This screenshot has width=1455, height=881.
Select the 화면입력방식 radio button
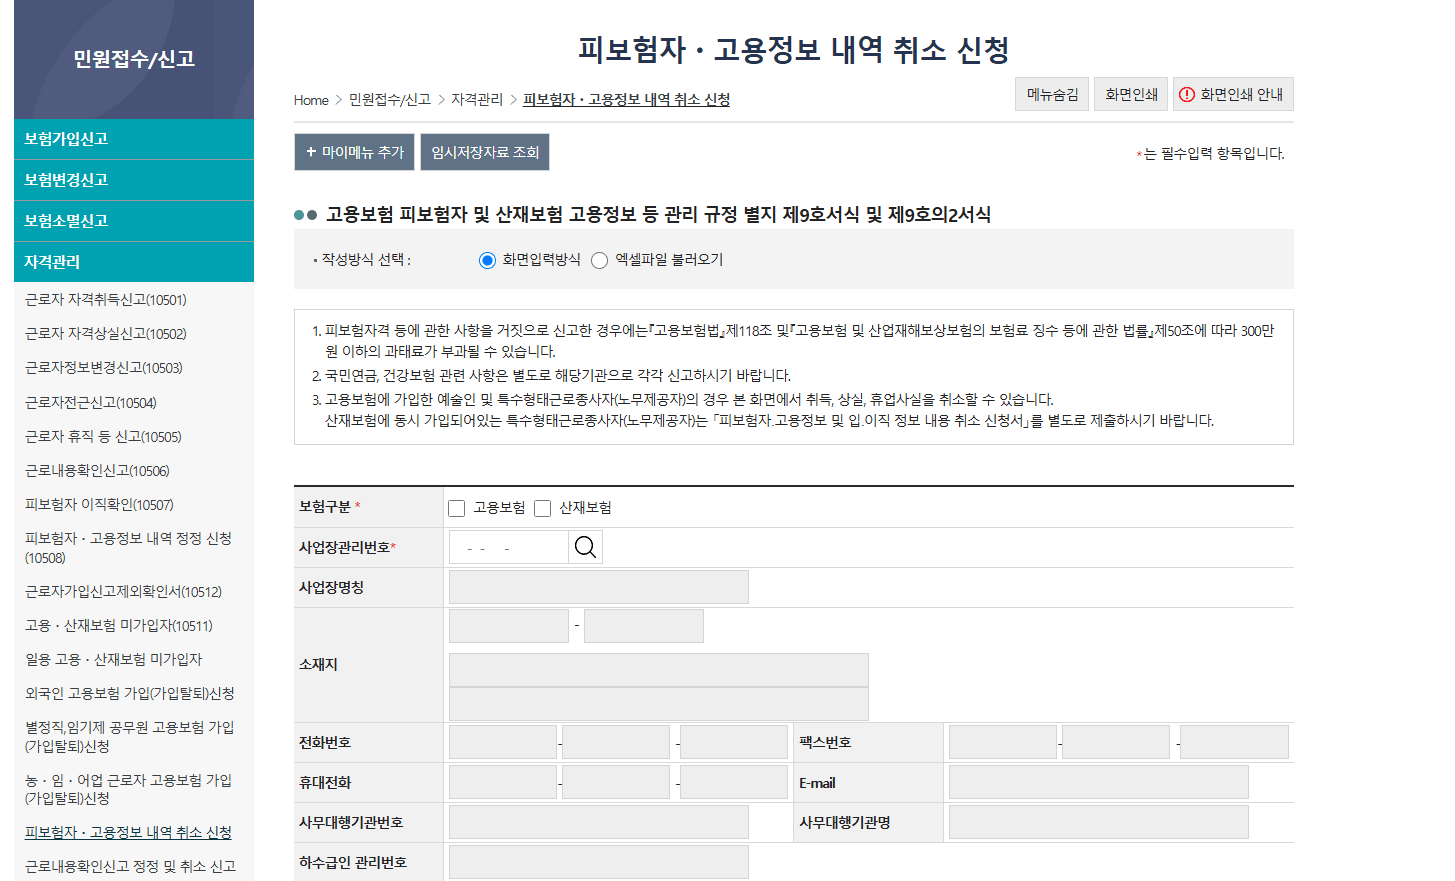click(x=487, y=260)
